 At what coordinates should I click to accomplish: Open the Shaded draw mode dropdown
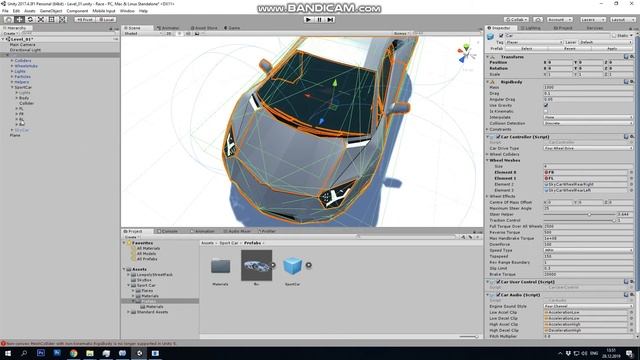(142, 33)
